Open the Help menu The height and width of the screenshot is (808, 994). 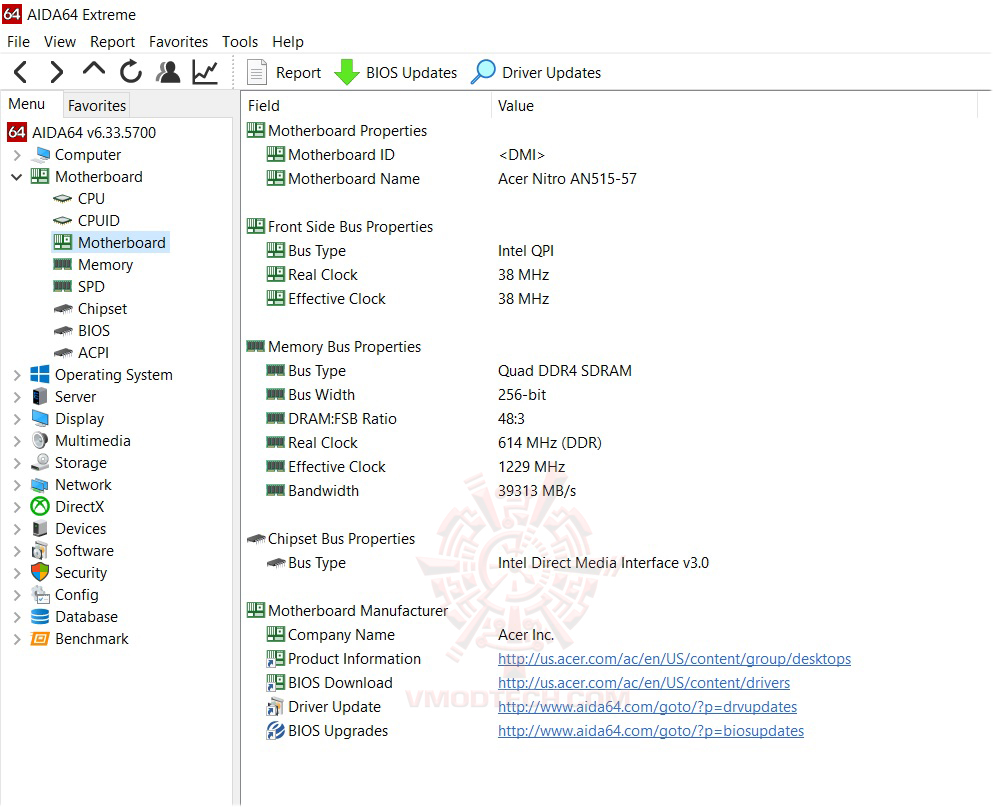point(288,42)
